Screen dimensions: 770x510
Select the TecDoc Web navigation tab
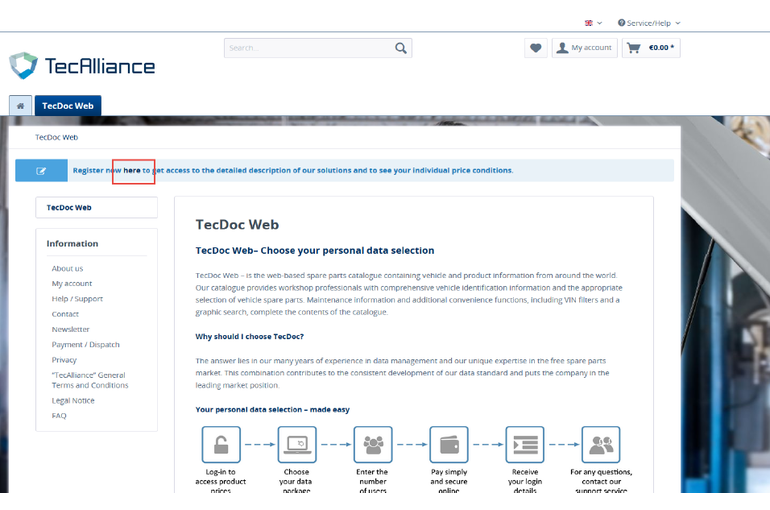pos(68,106)
